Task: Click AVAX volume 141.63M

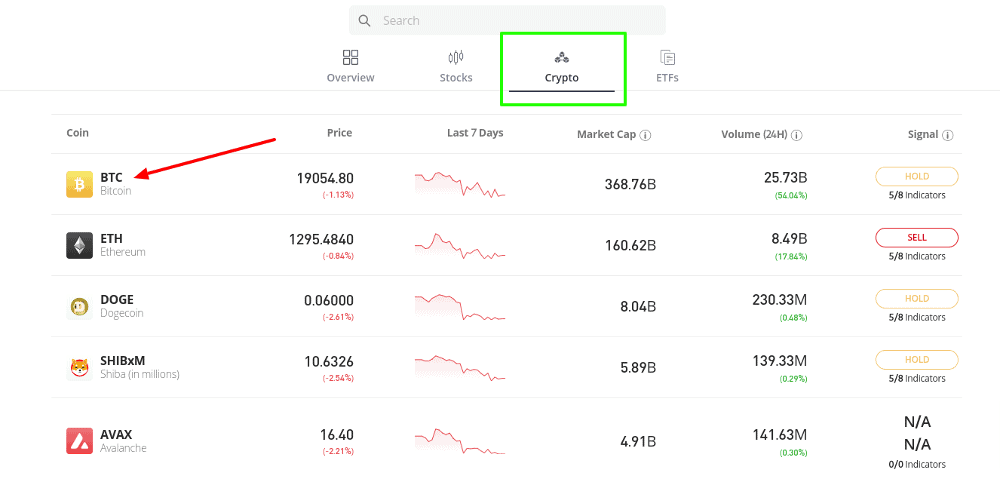Action: pyautogui.click(x=780, y=435)
